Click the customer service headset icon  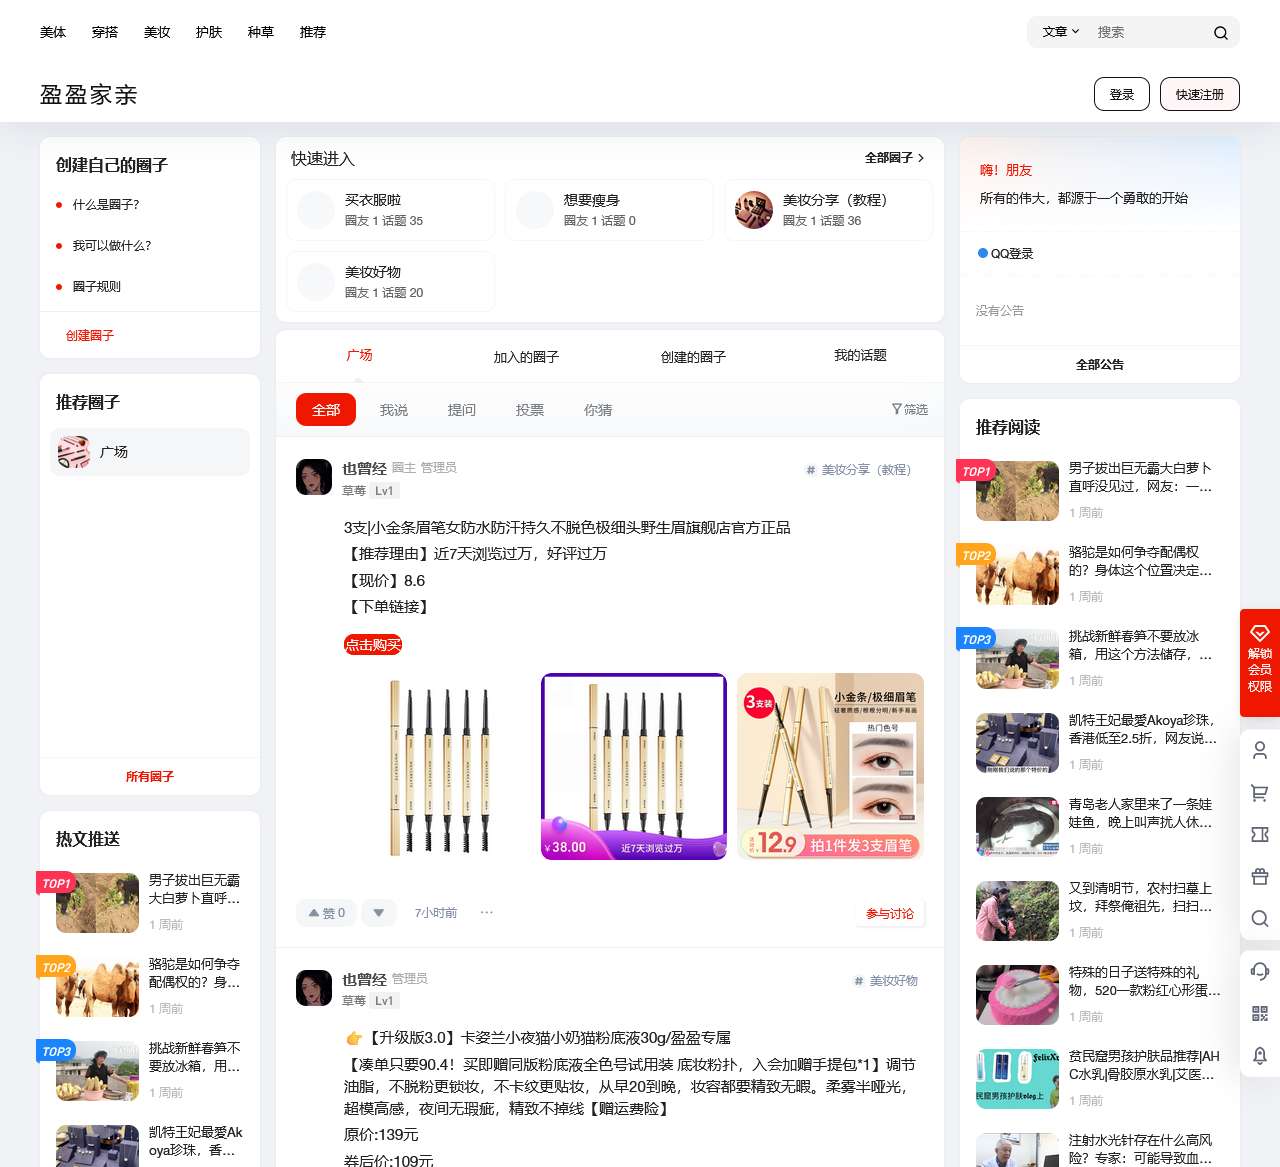tap(1259, 968)
